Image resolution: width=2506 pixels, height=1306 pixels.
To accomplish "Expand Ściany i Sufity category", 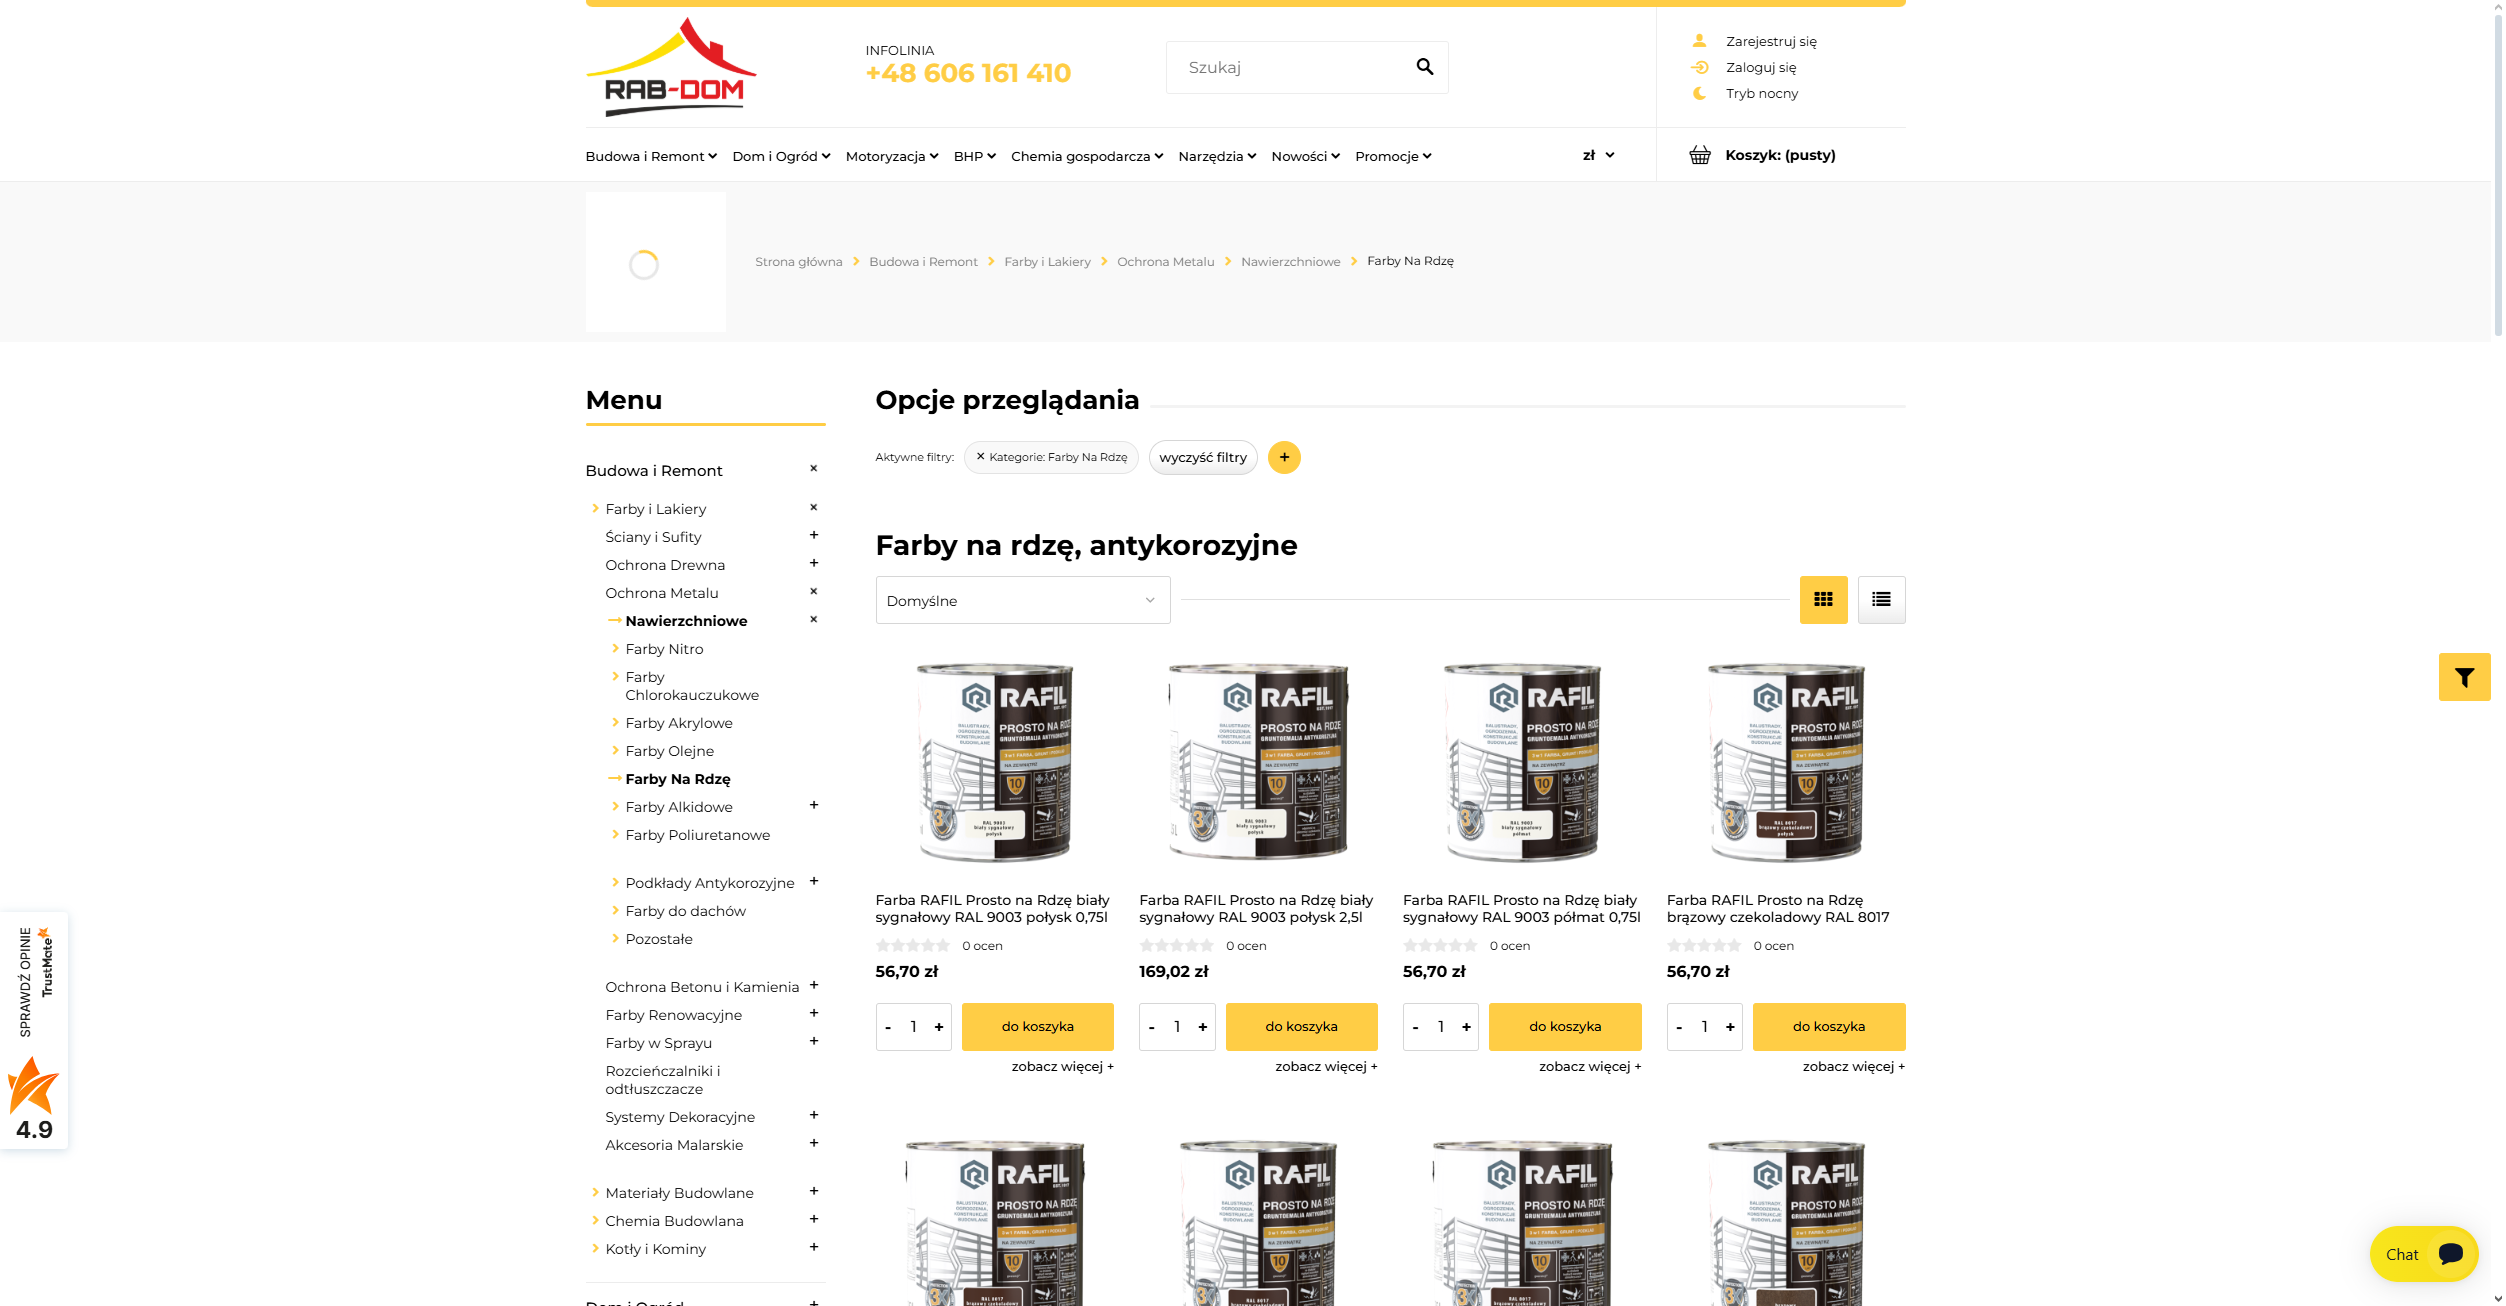I will 813,536.
